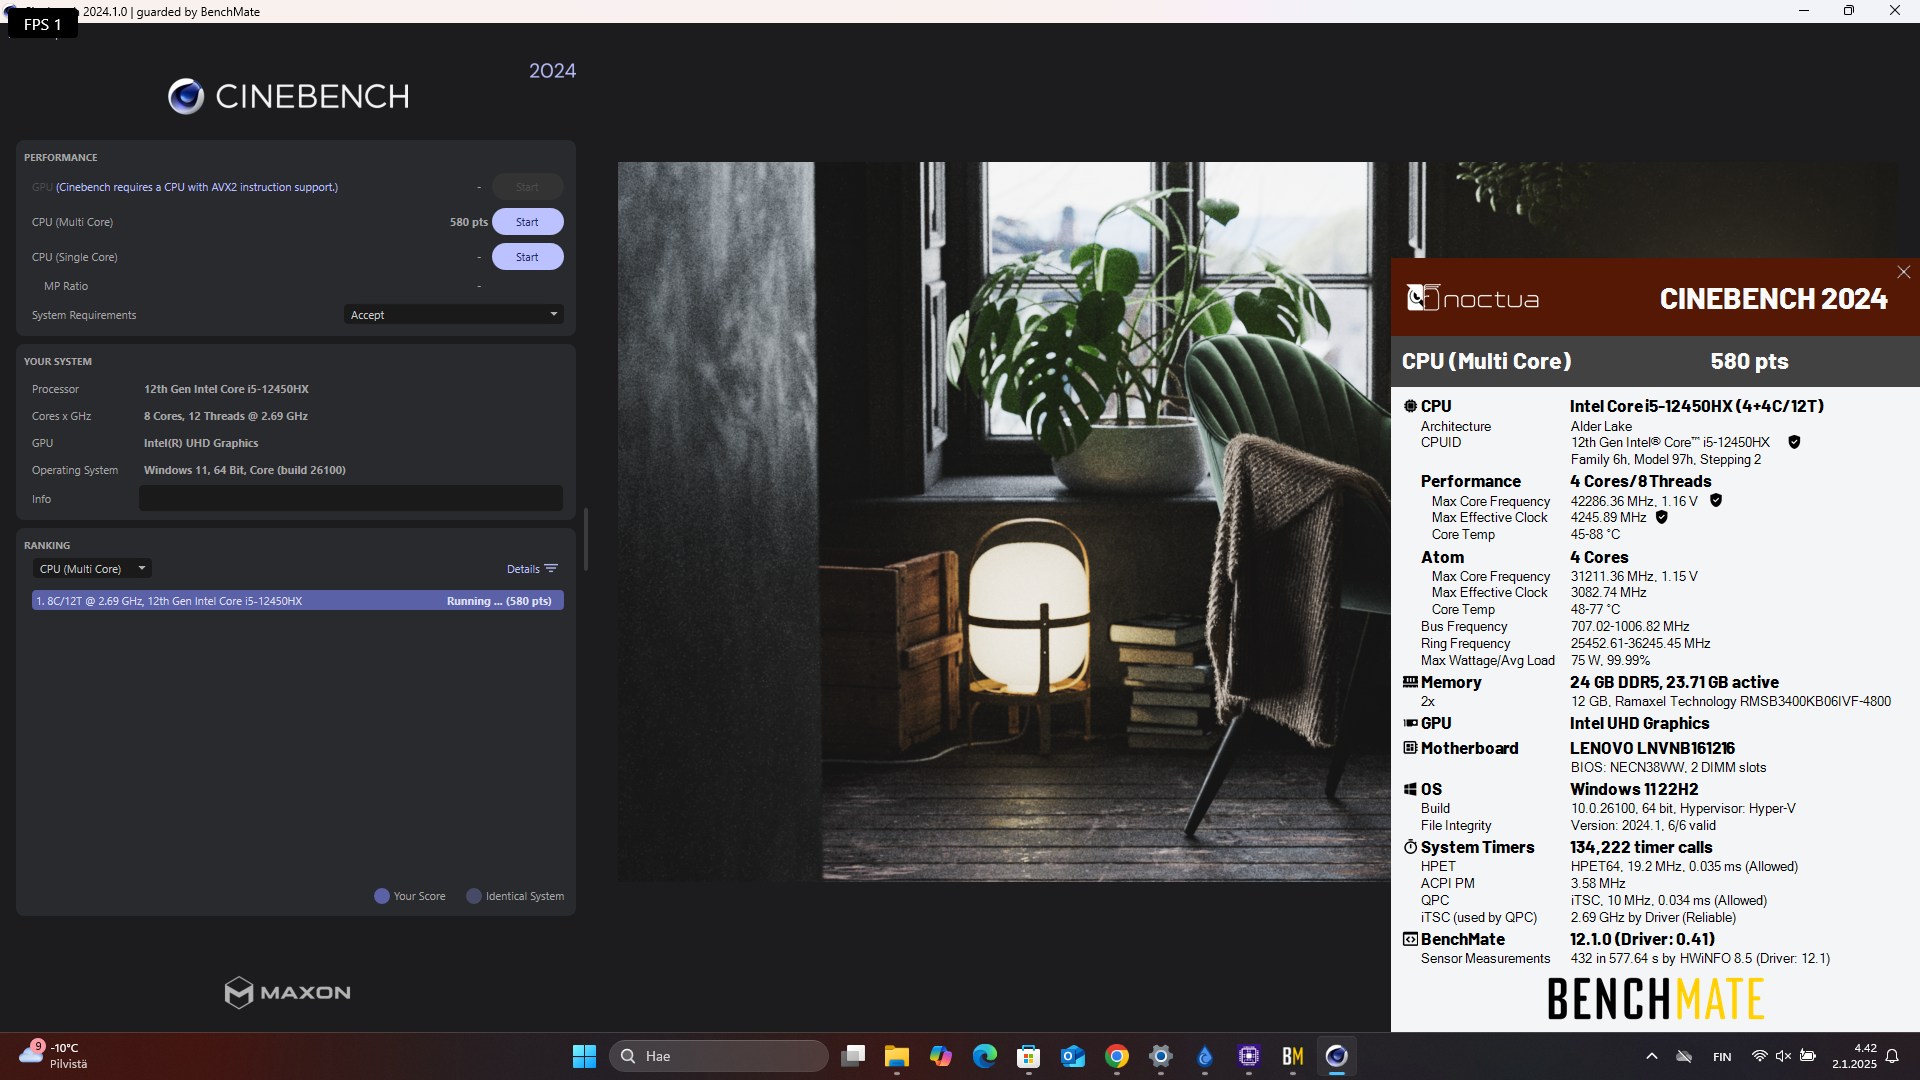Open the purple chip app in taskbar

tap(1249, 1056)
